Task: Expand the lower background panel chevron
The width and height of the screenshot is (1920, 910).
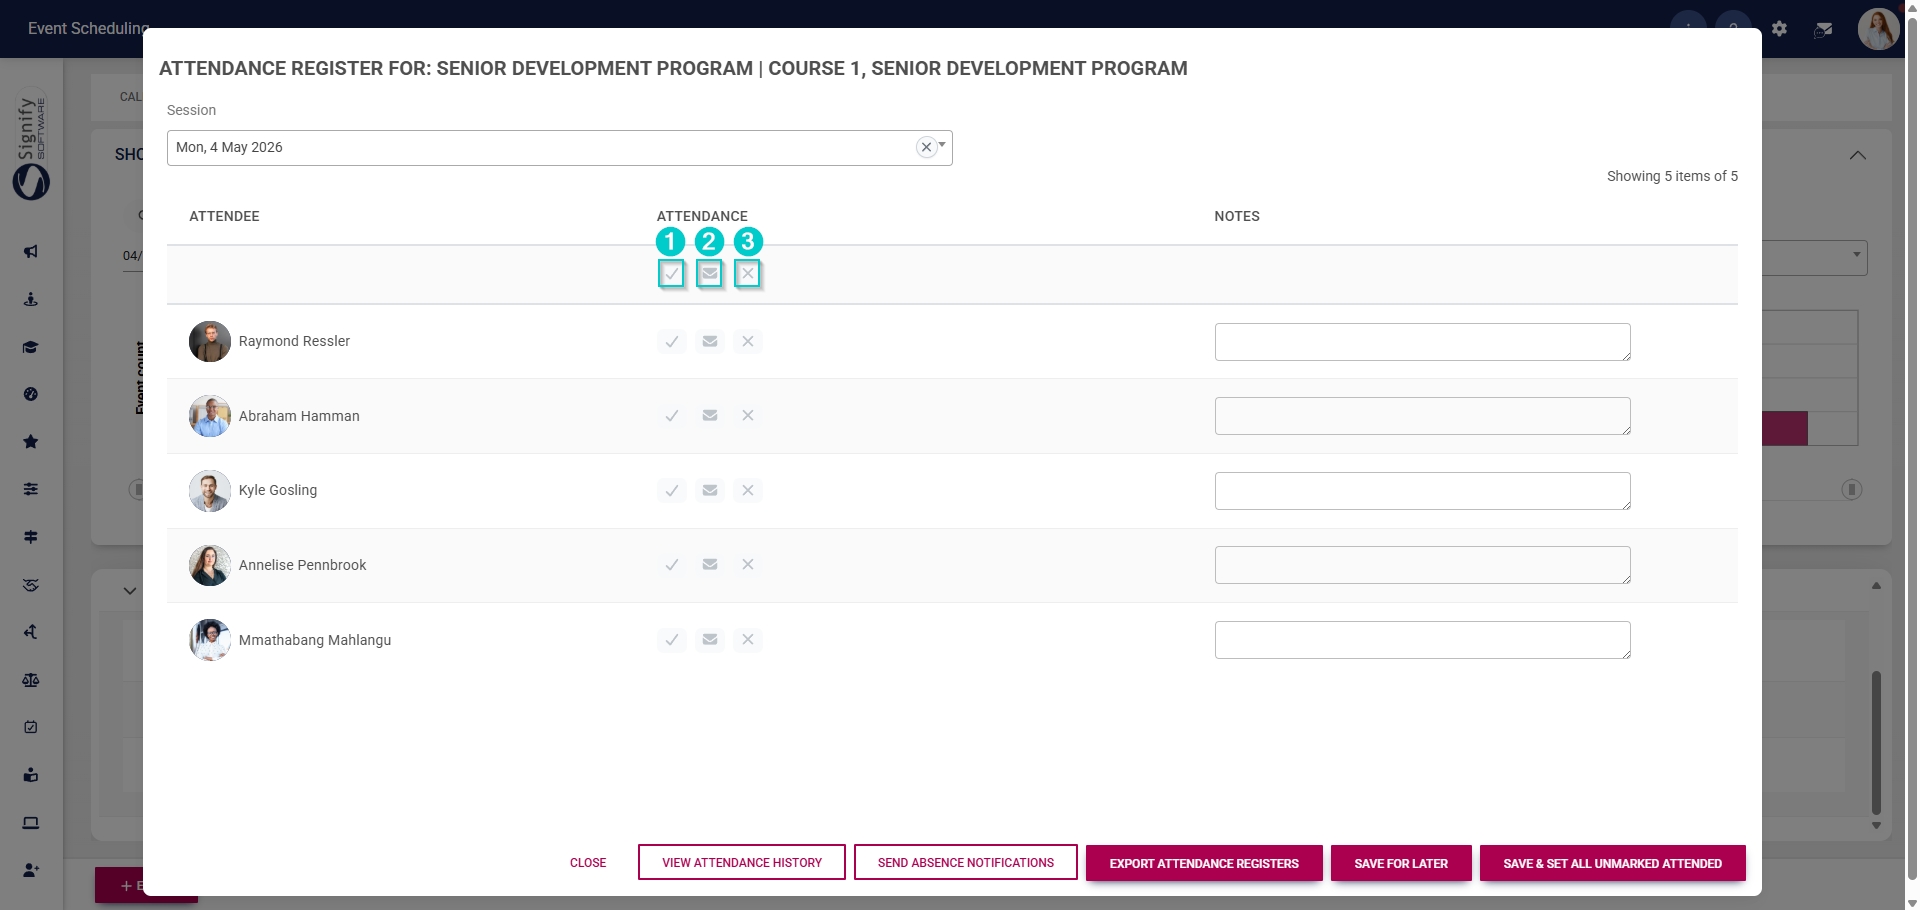Action: pos(130,590)
